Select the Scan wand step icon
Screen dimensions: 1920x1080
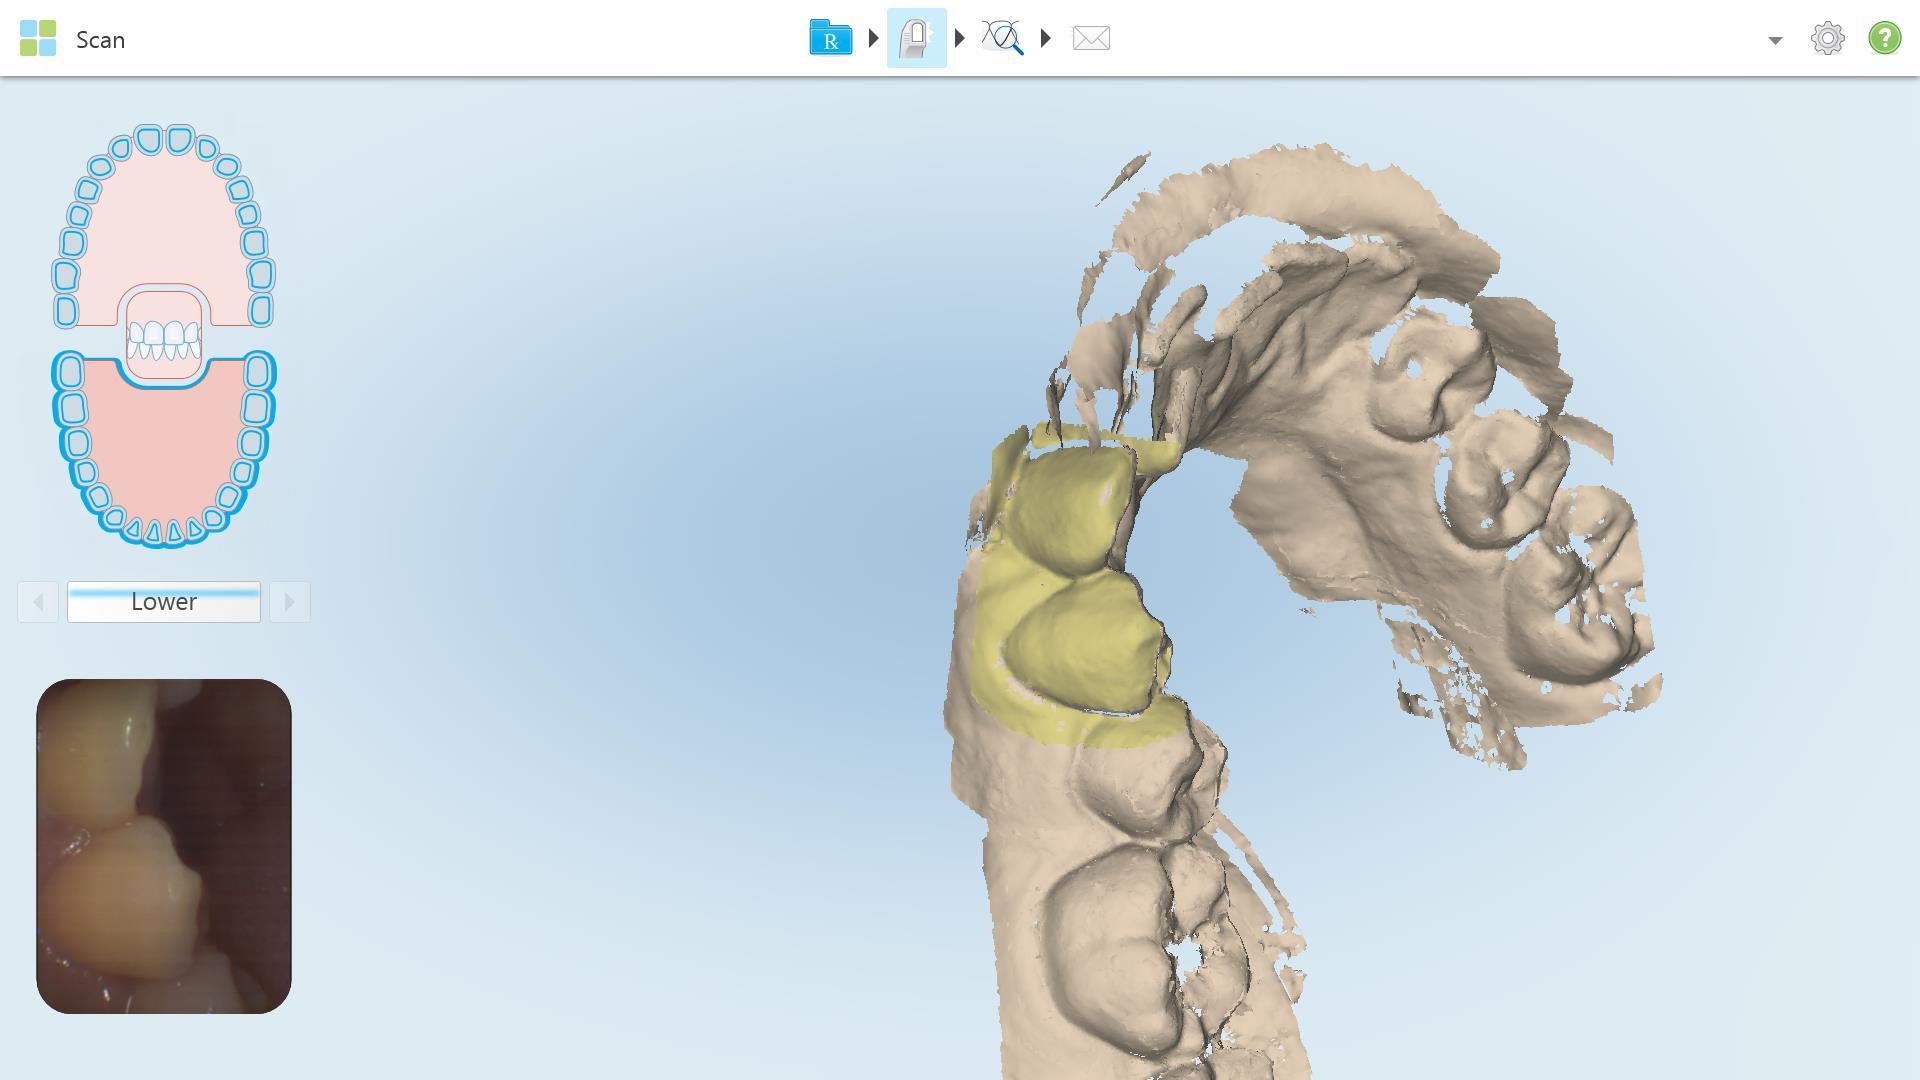tap(916, 38)
